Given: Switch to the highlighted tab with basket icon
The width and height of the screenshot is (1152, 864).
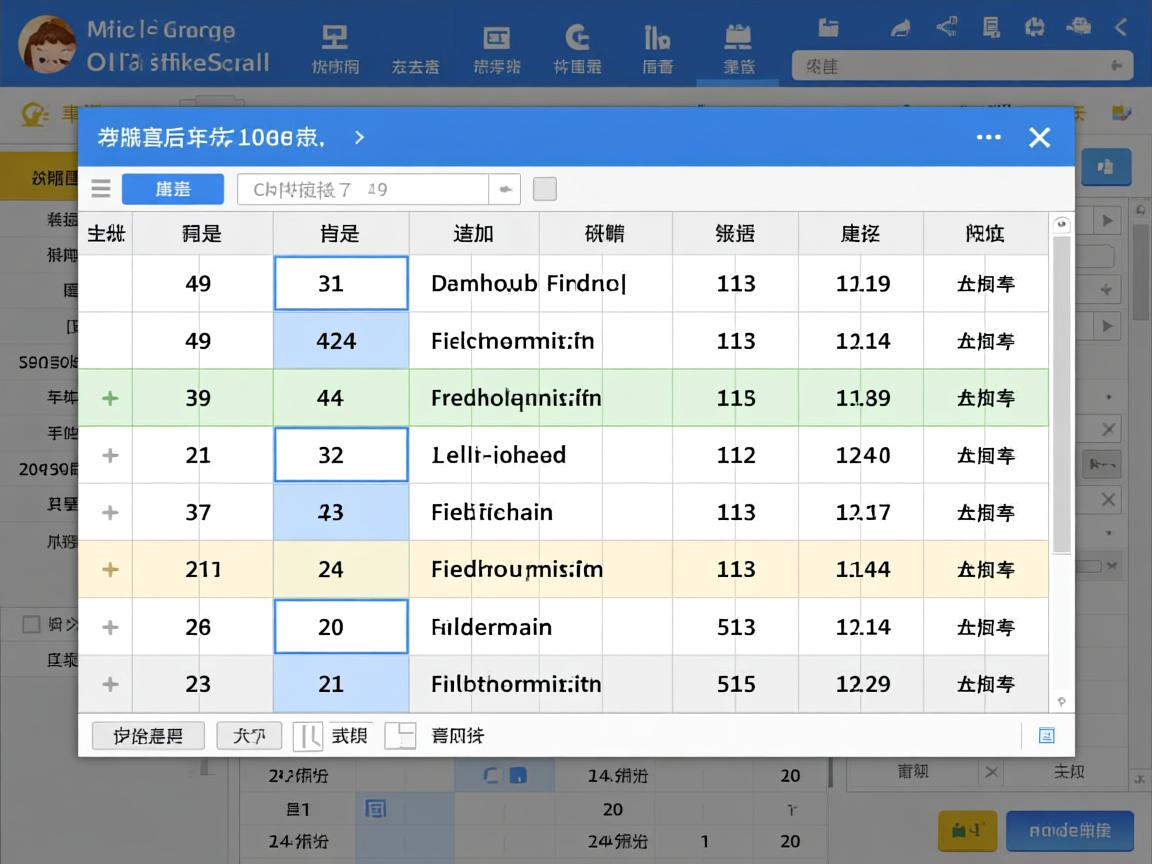Looking at the screenshot, I should pyautogui.click(x=737, y=45).
